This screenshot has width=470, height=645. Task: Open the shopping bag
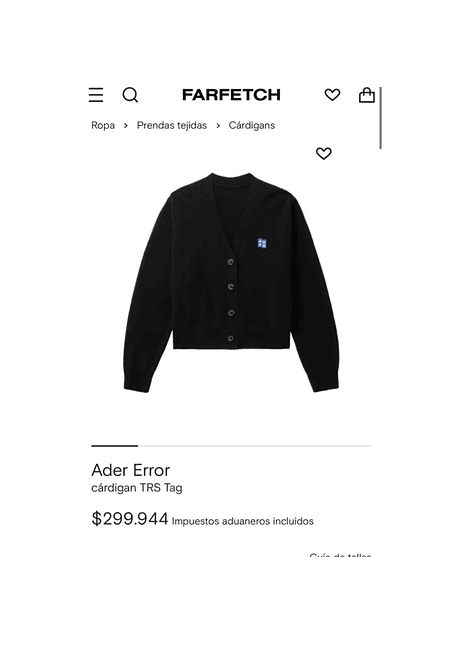point(367,95)
